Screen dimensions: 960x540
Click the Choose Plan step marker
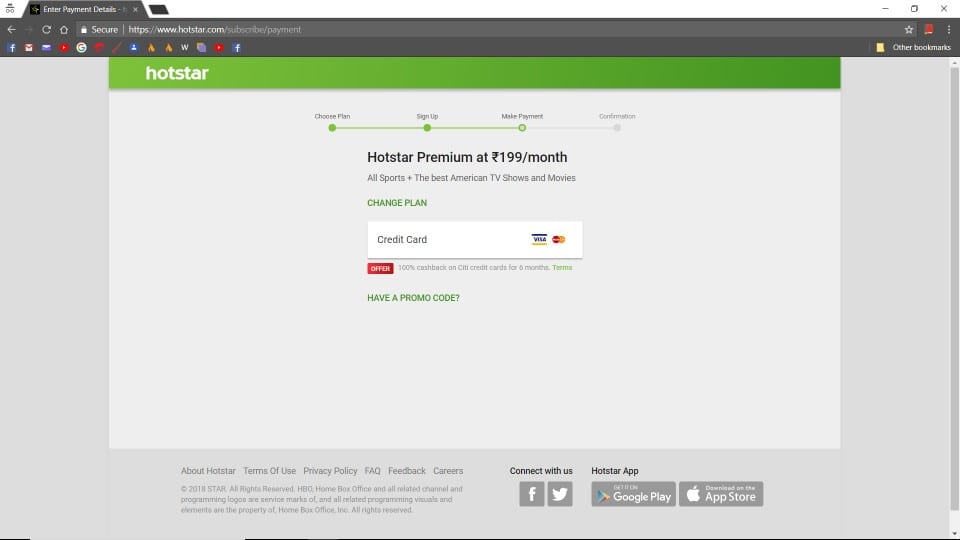pos(332,128)
